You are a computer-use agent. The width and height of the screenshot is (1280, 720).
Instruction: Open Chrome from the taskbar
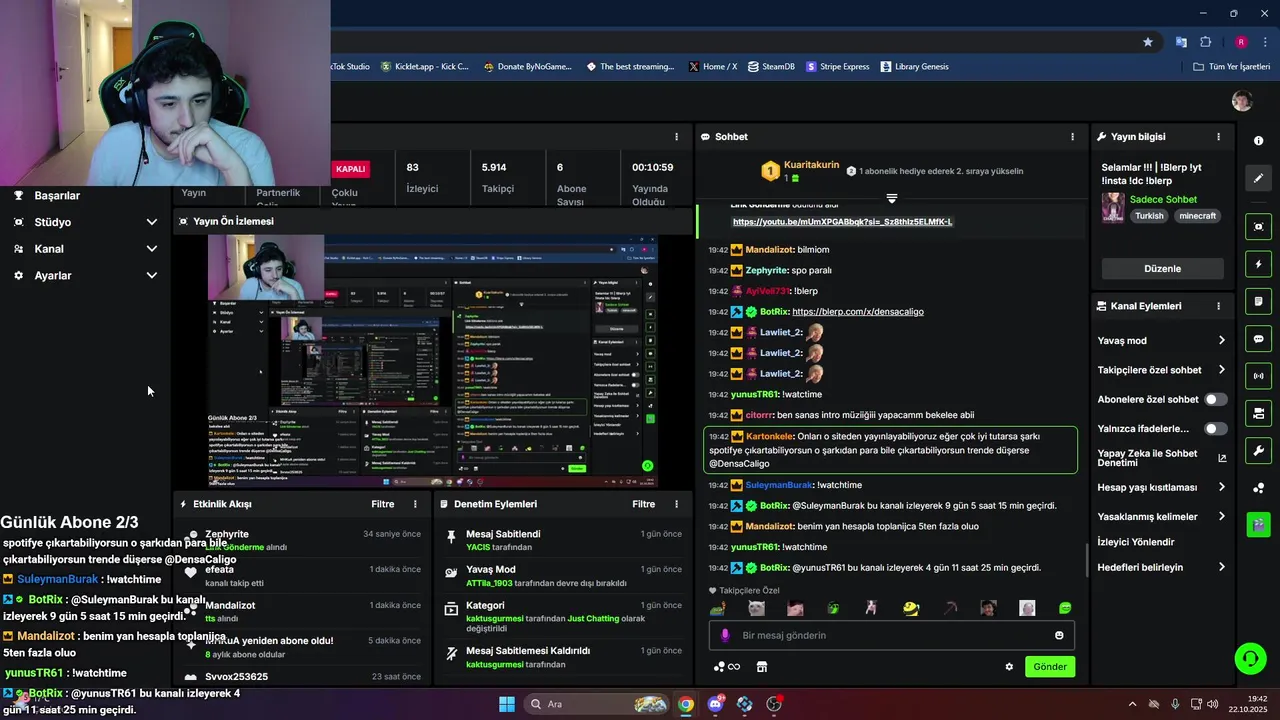685,704
